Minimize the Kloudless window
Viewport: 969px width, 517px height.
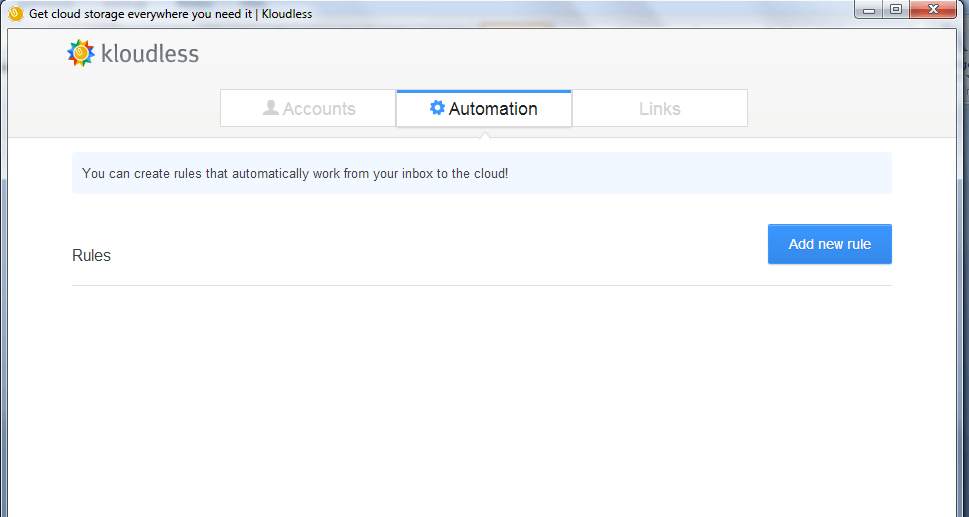[870, 9]
